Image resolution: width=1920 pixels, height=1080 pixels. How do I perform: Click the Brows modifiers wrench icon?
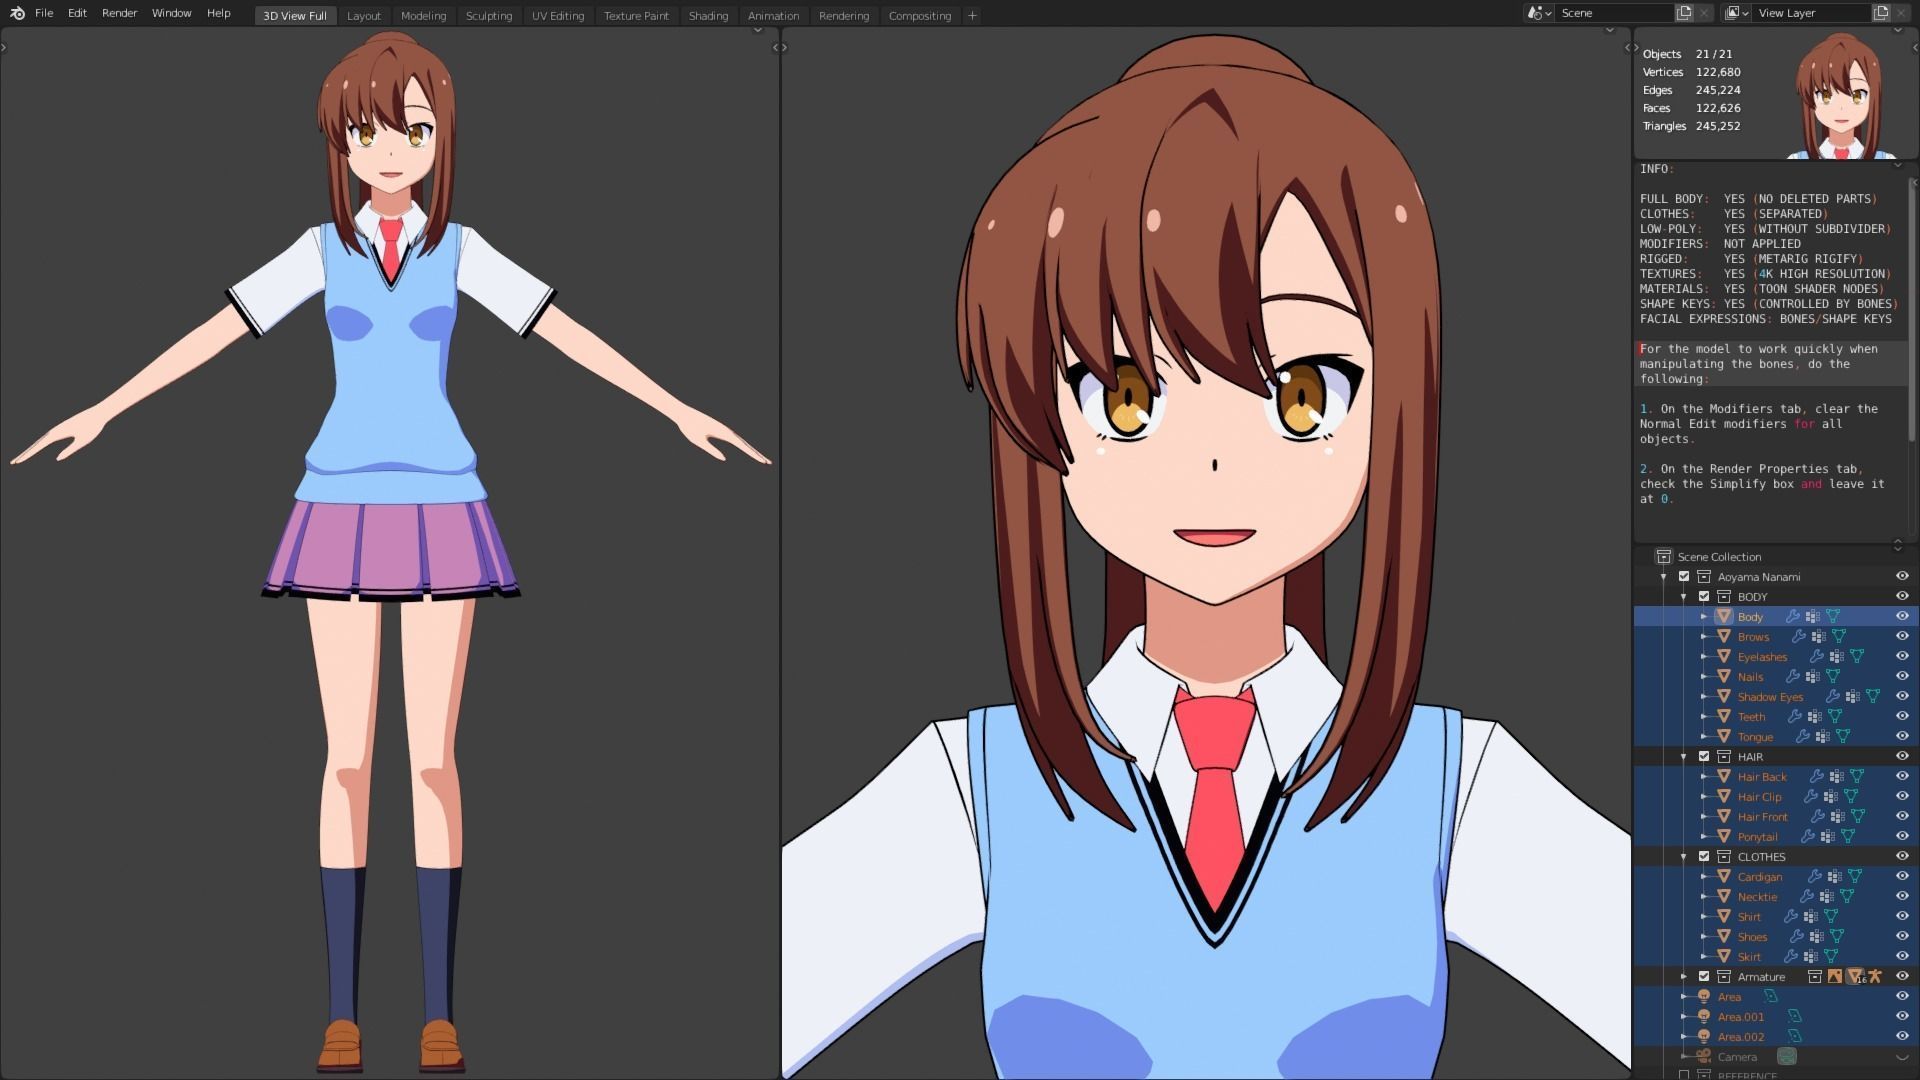point(1798,637)
